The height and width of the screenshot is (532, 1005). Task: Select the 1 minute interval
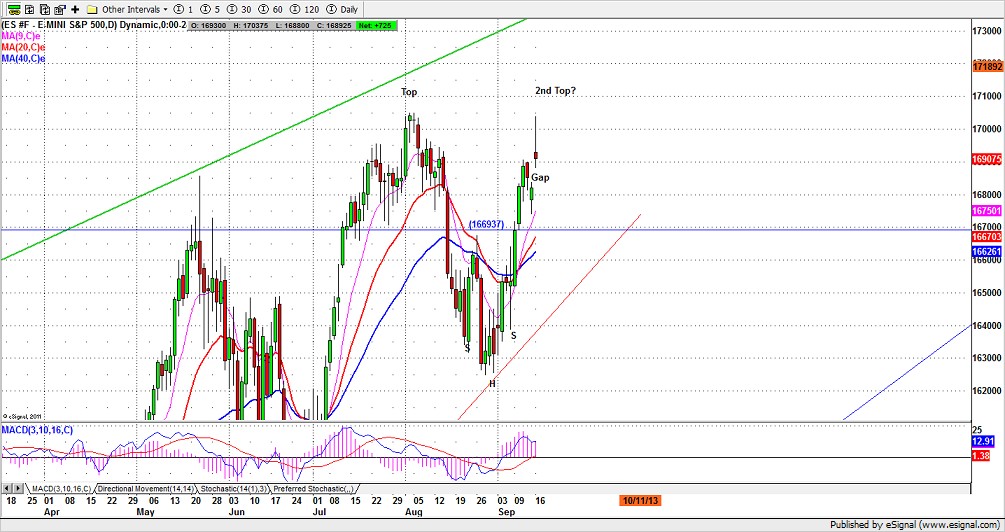point(184,8)
